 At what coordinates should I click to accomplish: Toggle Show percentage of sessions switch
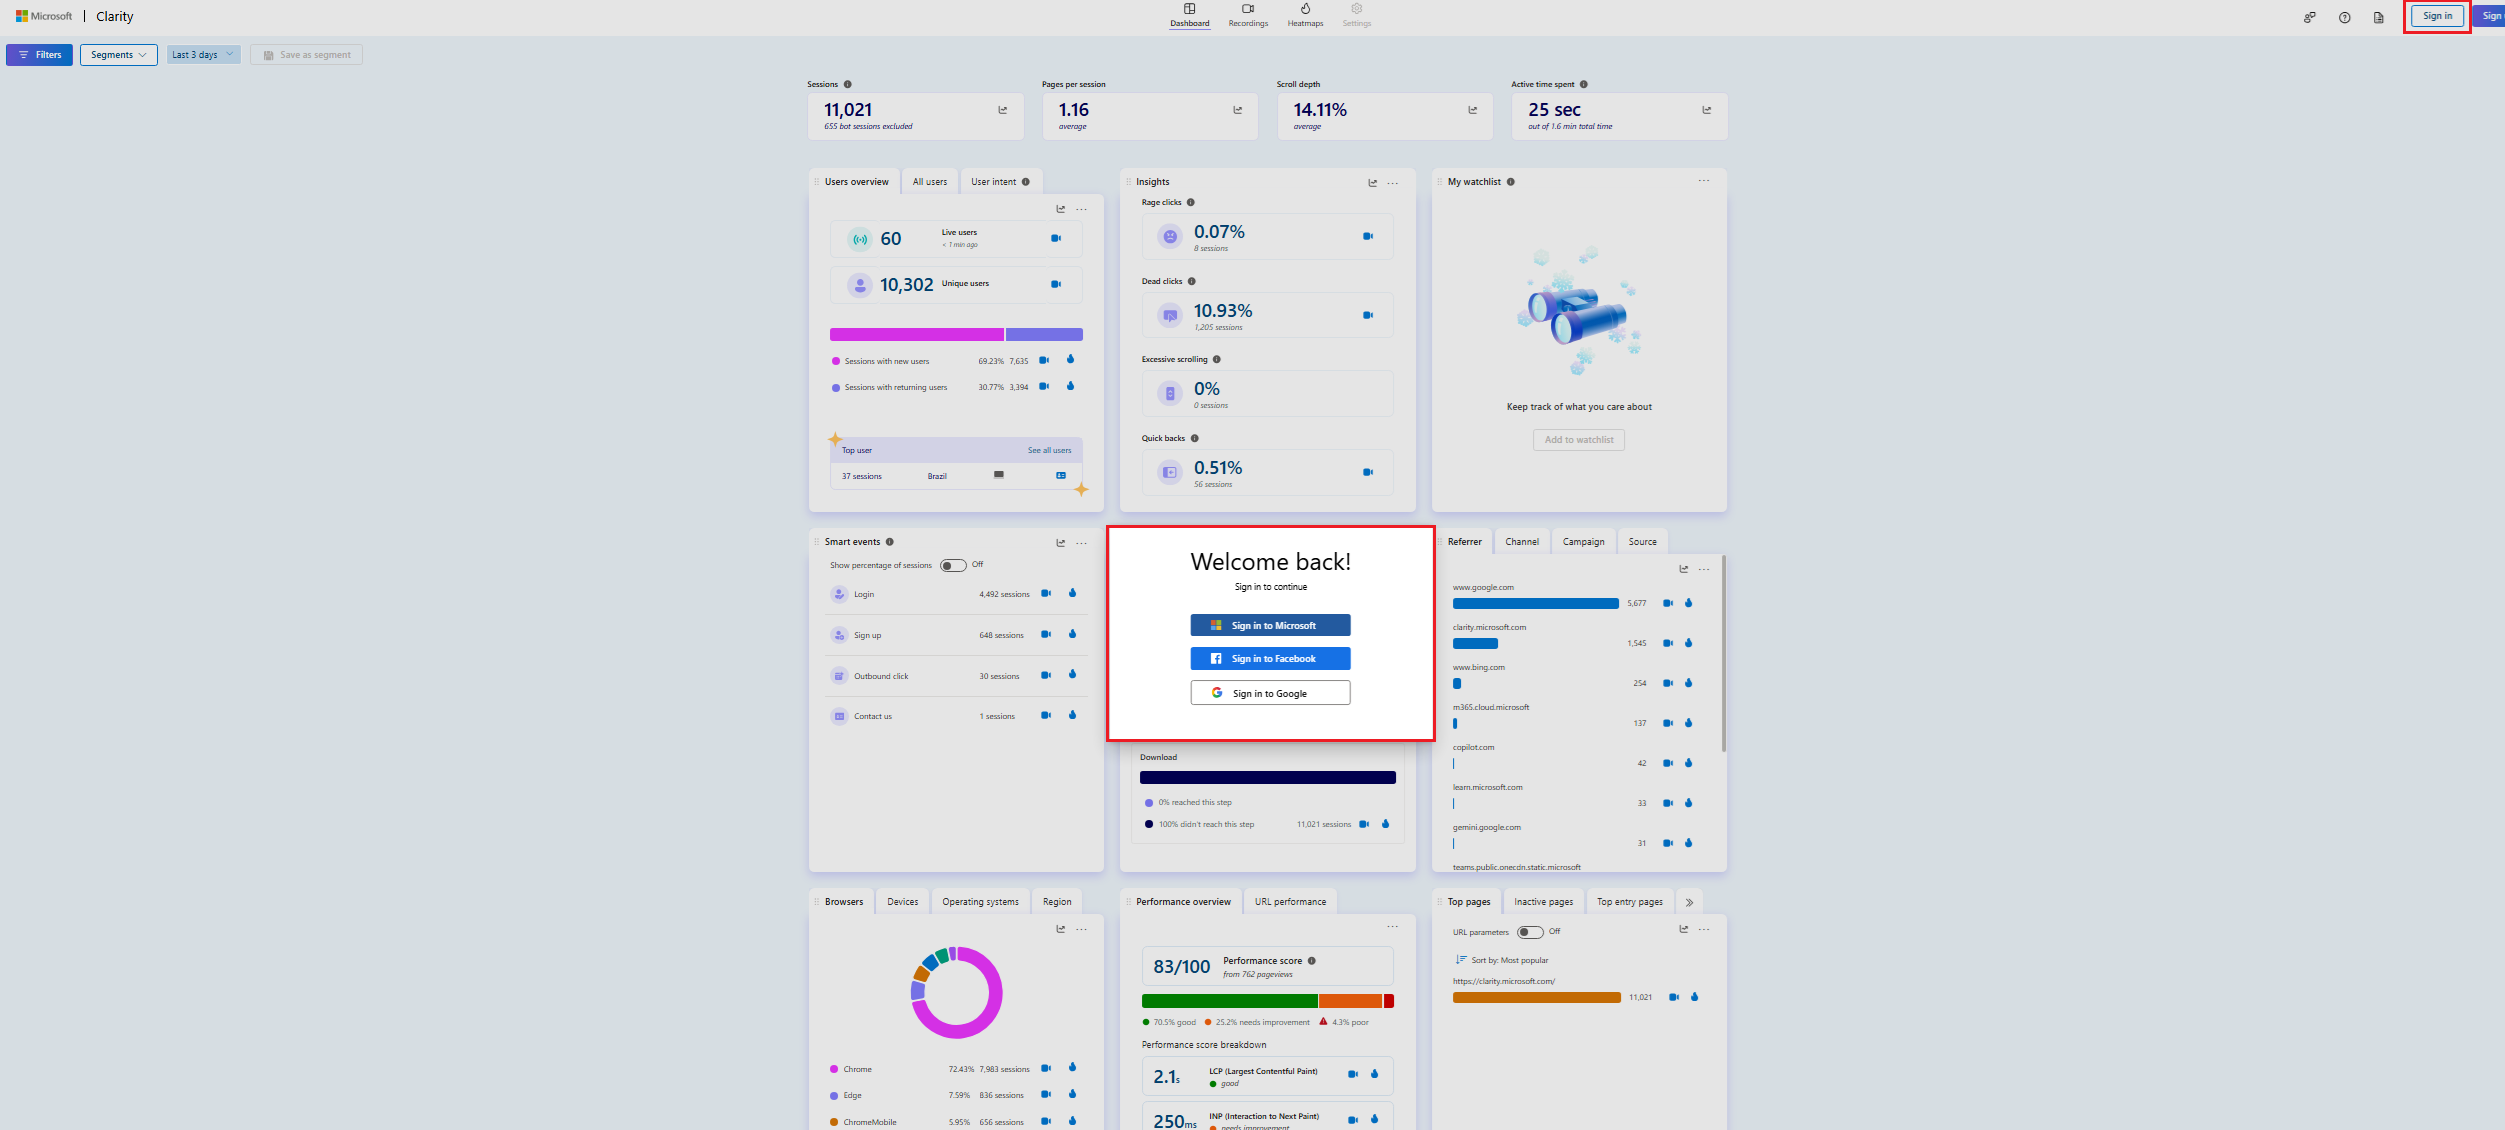tap(953, 565)
